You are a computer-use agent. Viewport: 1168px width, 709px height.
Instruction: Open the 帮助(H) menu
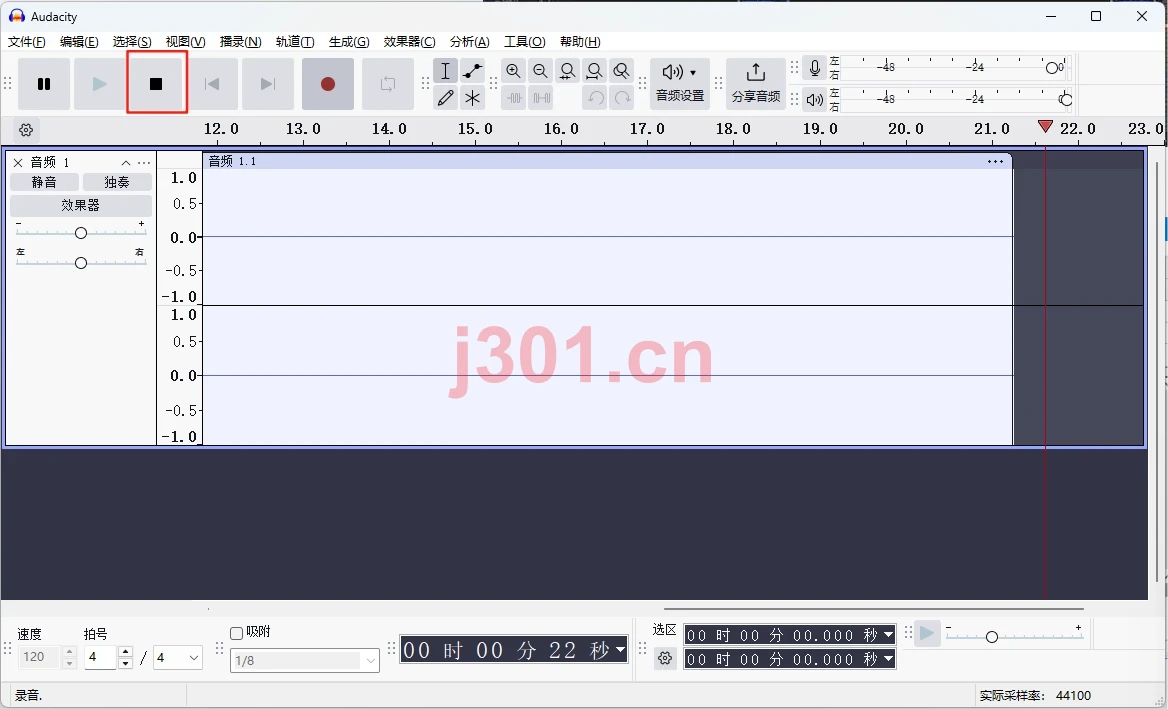click(580, 42)
